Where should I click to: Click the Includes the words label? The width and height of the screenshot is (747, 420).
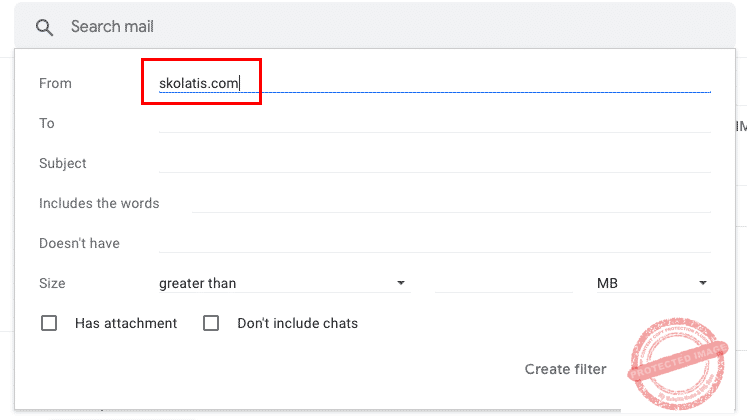pyautogui.click(x=99, y=203)
